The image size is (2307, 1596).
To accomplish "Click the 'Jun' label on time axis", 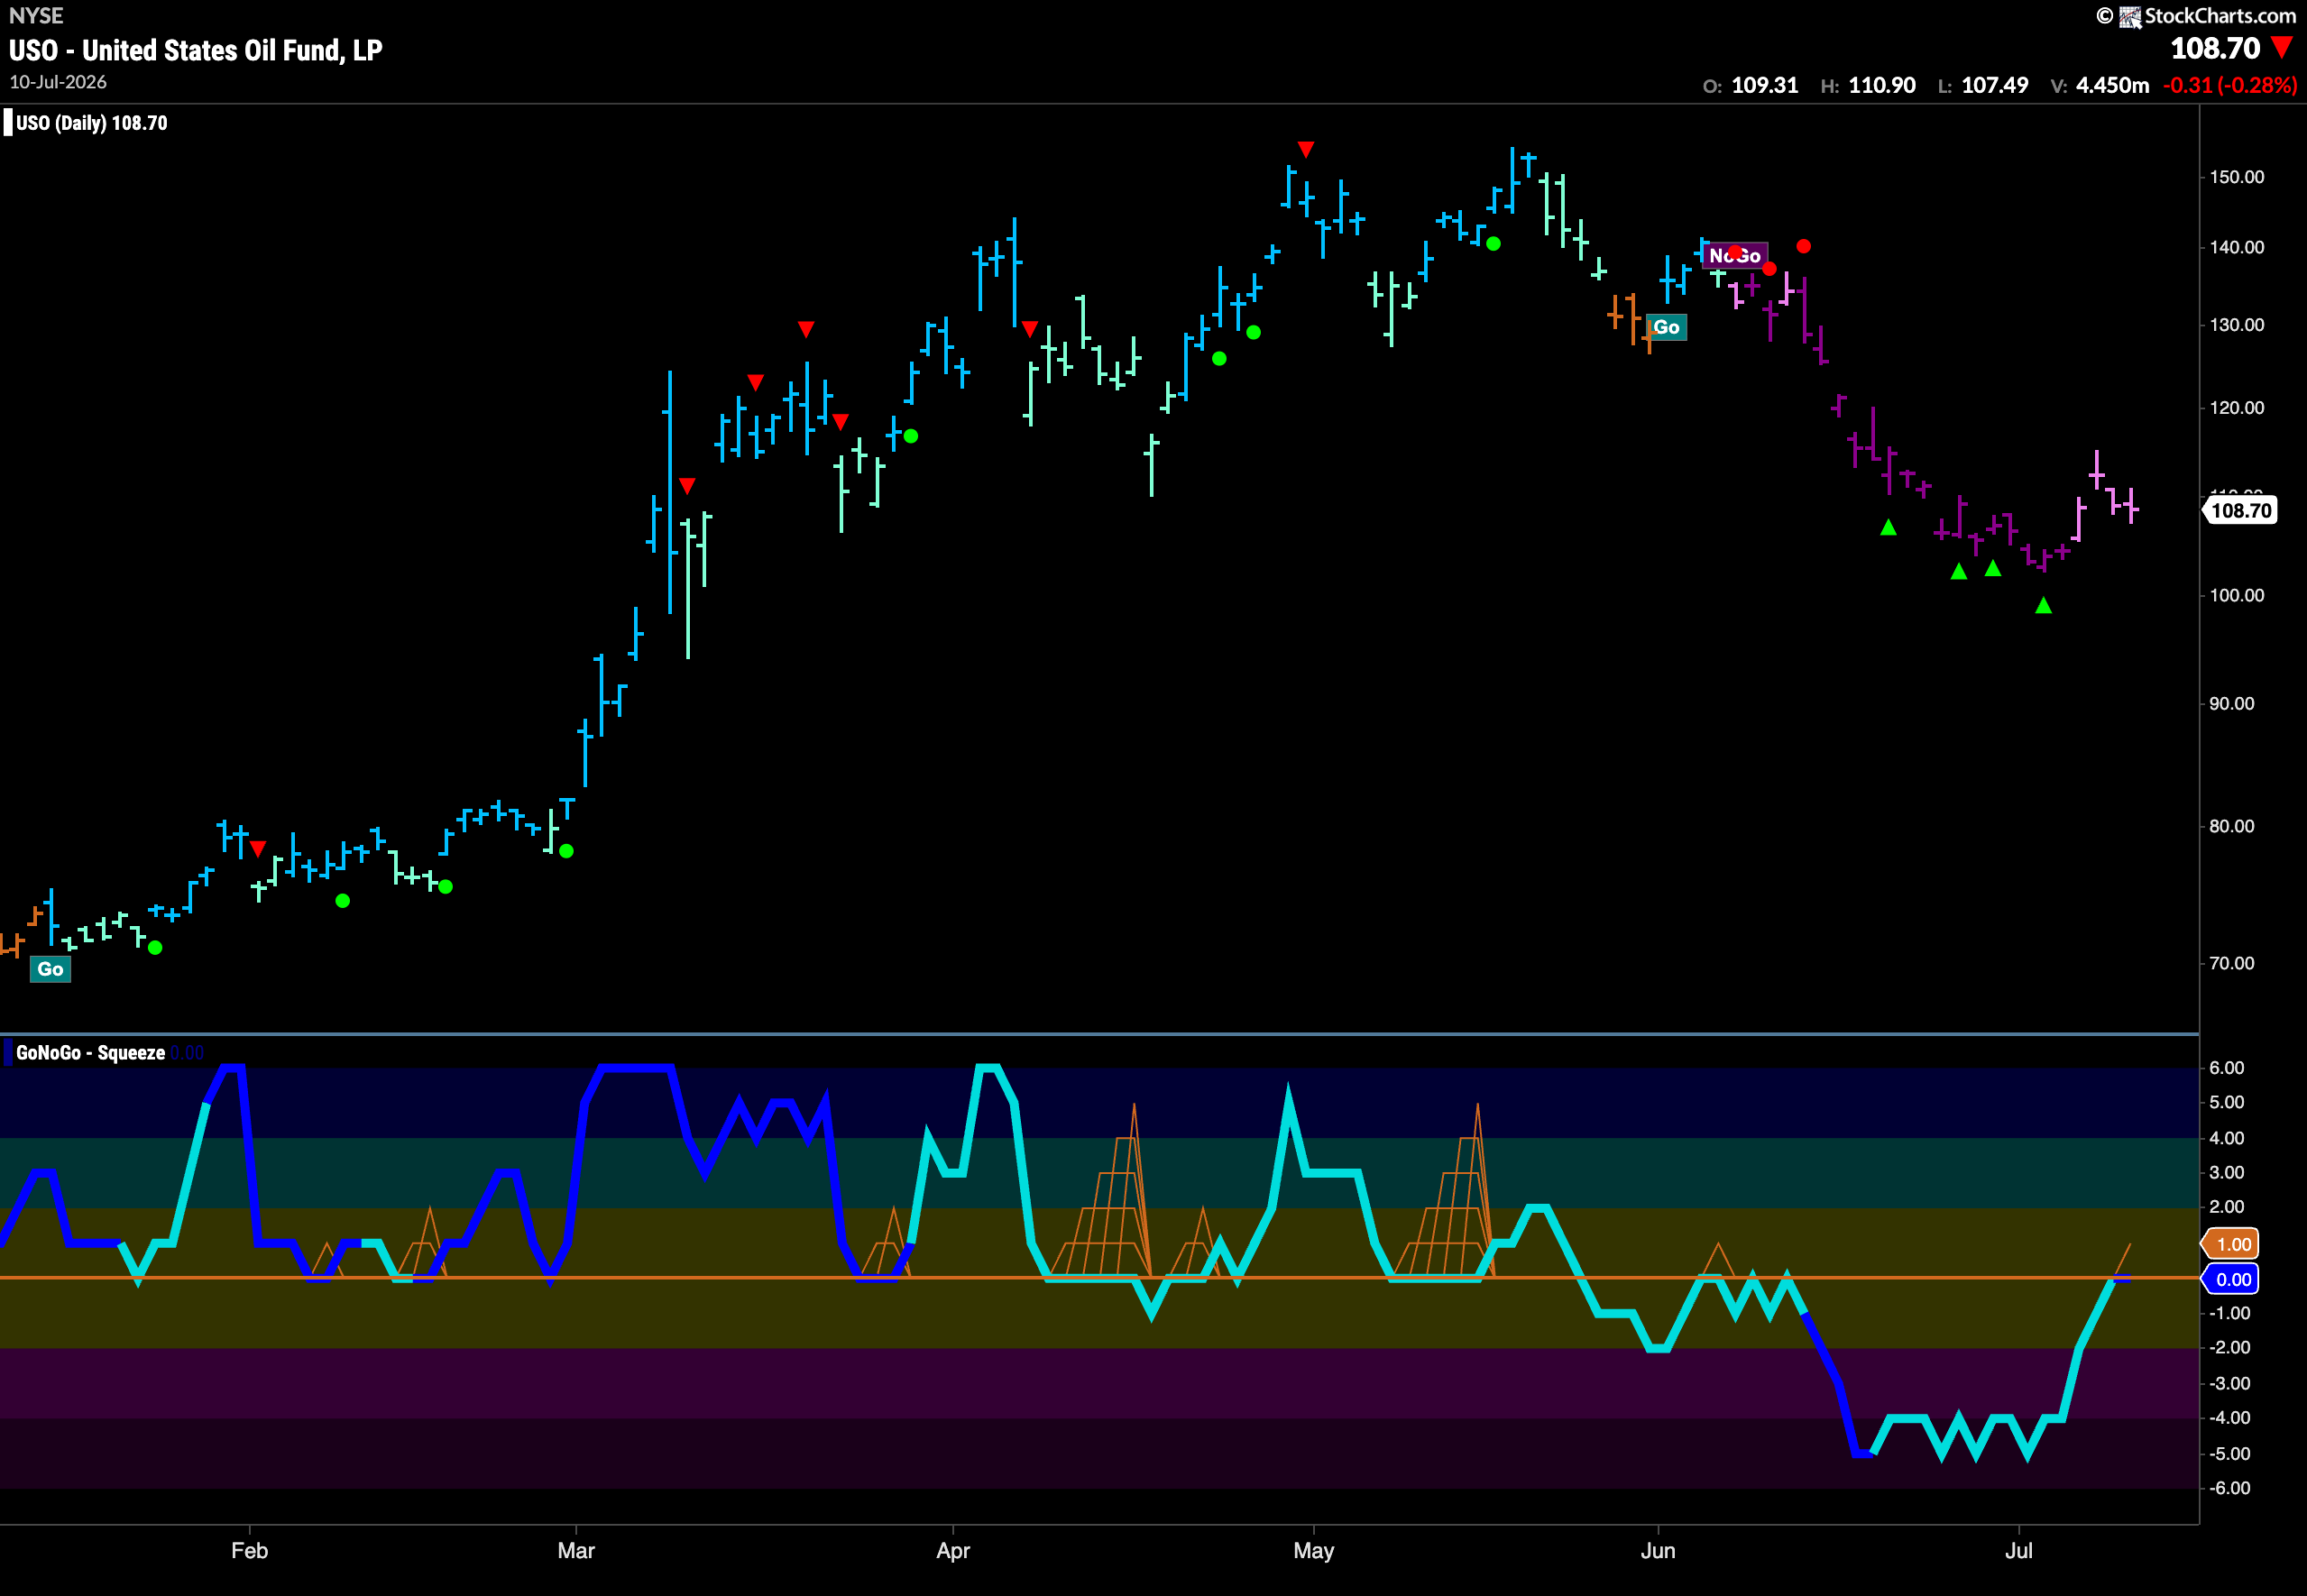I will (x=1658, y=1550).
